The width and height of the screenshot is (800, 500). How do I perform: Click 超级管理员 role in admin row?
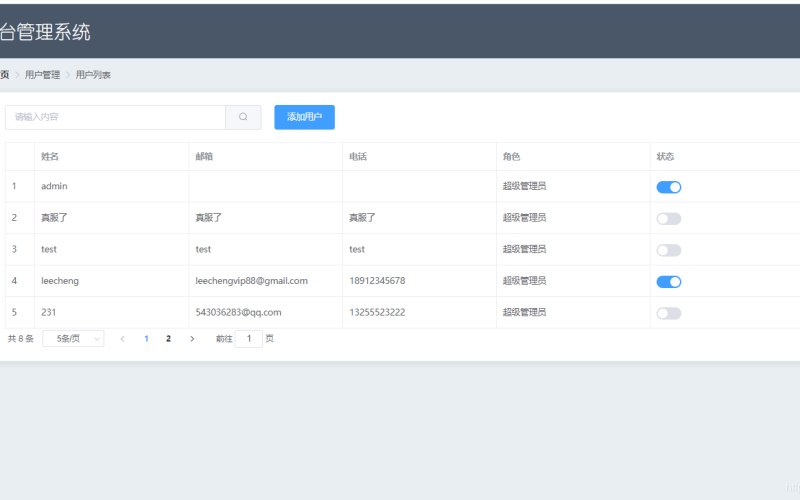click(524, 186)
